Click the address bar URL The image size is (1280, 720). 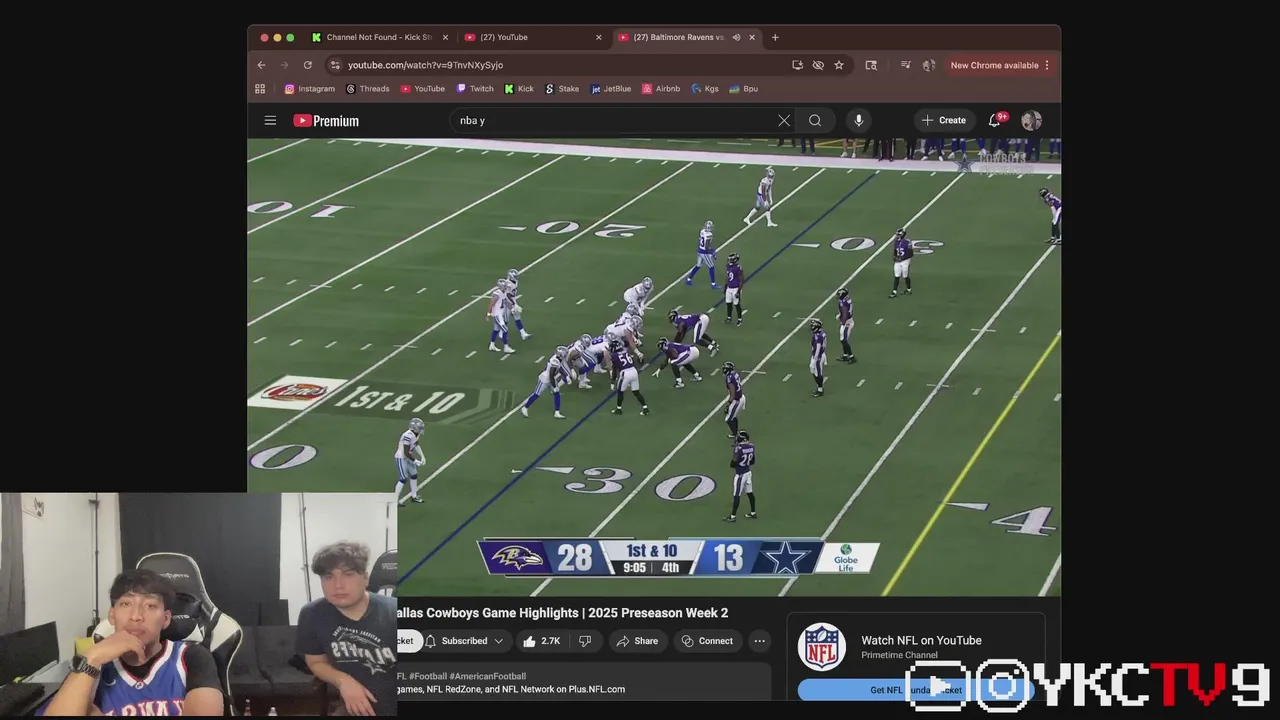click(425, 65)
